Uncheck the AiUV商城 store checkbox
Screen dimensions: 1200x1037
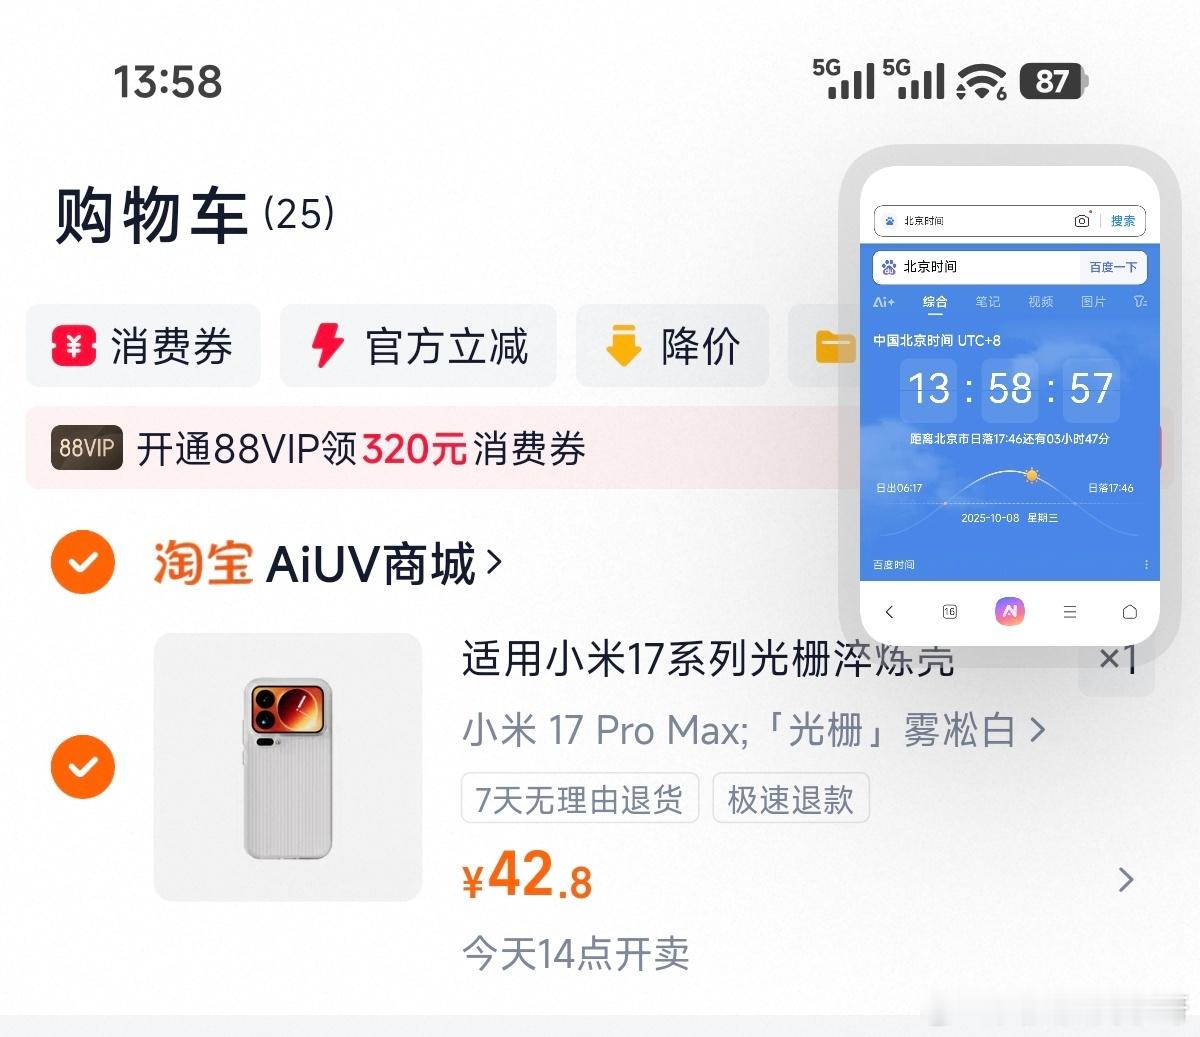[83, 562]
